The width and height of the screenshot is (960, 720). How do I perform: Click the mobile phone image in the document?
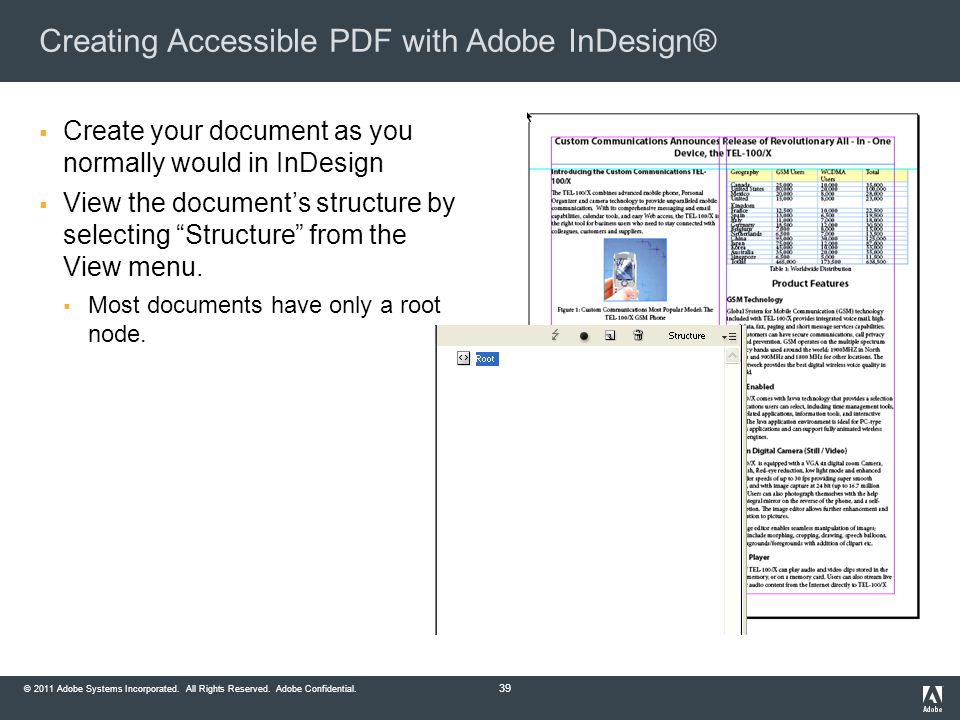[x=635, y=270]
